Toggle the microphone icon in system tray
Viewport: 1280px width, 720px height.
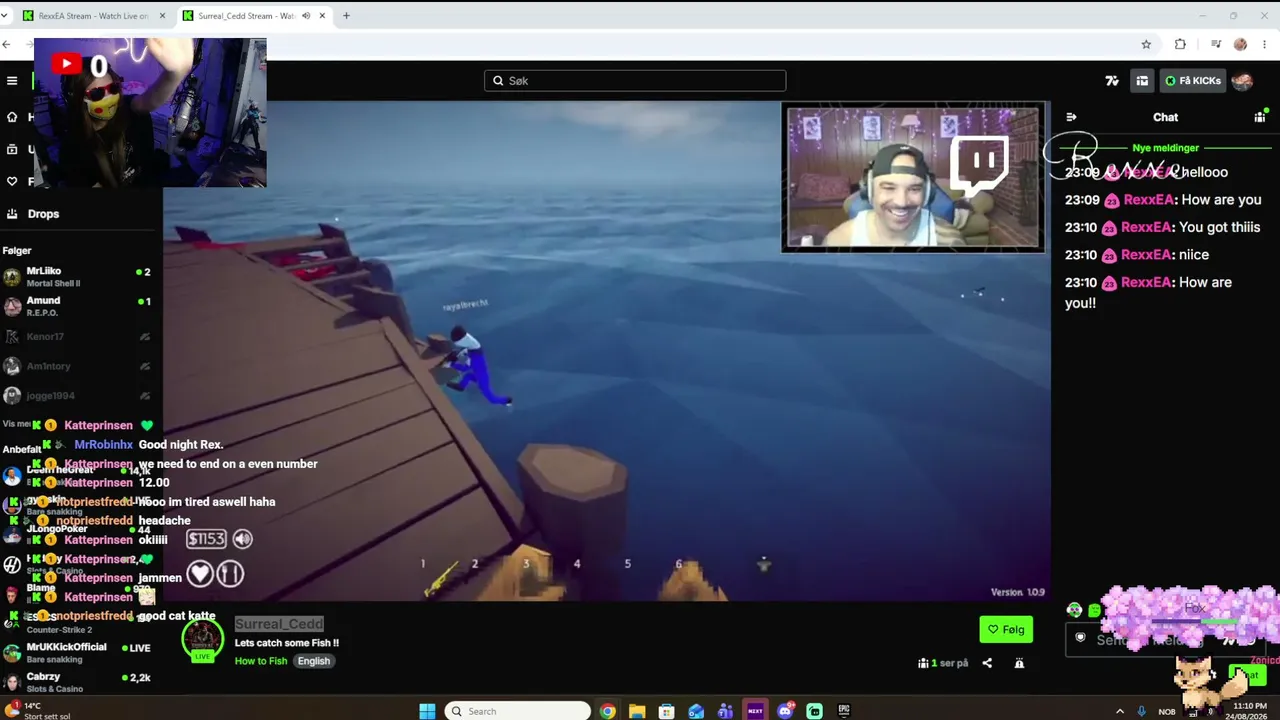(x=1141, y=711)
